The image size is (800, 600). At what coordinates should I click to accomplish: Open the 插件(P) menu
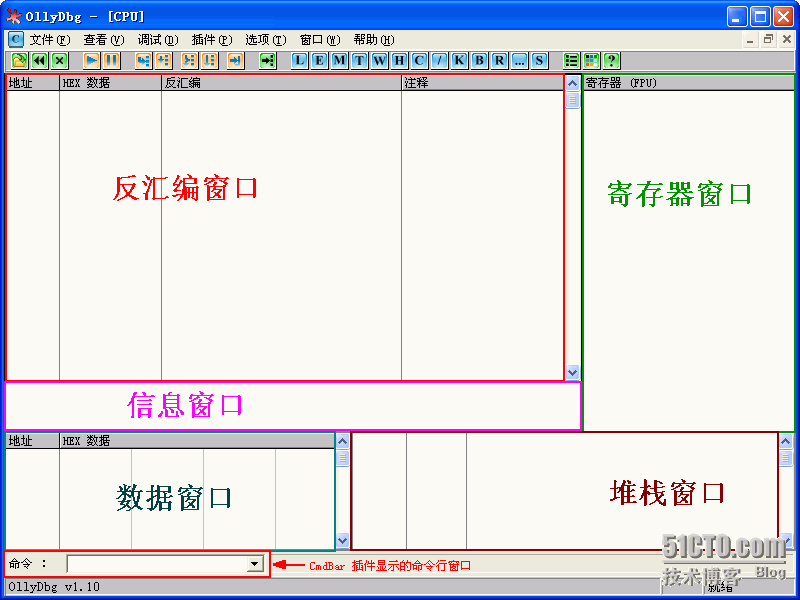pyautogui.click(x=212, y=40)
